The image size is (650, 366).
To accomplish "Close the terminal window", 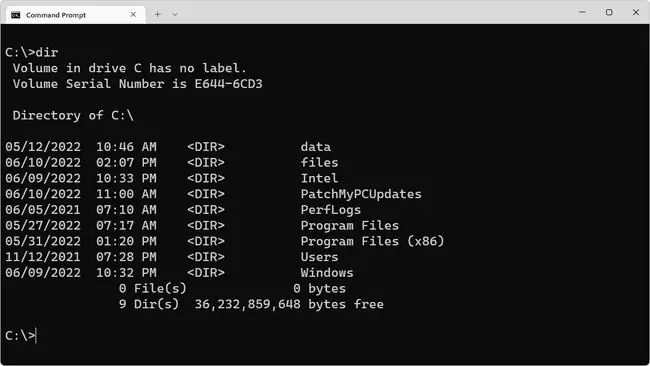I will (x=636, y=12).
